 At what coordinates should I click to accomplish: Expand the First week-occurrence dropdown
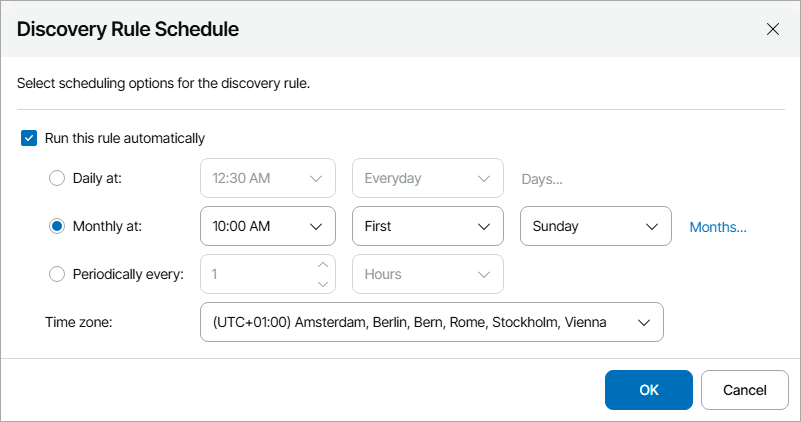427,227
